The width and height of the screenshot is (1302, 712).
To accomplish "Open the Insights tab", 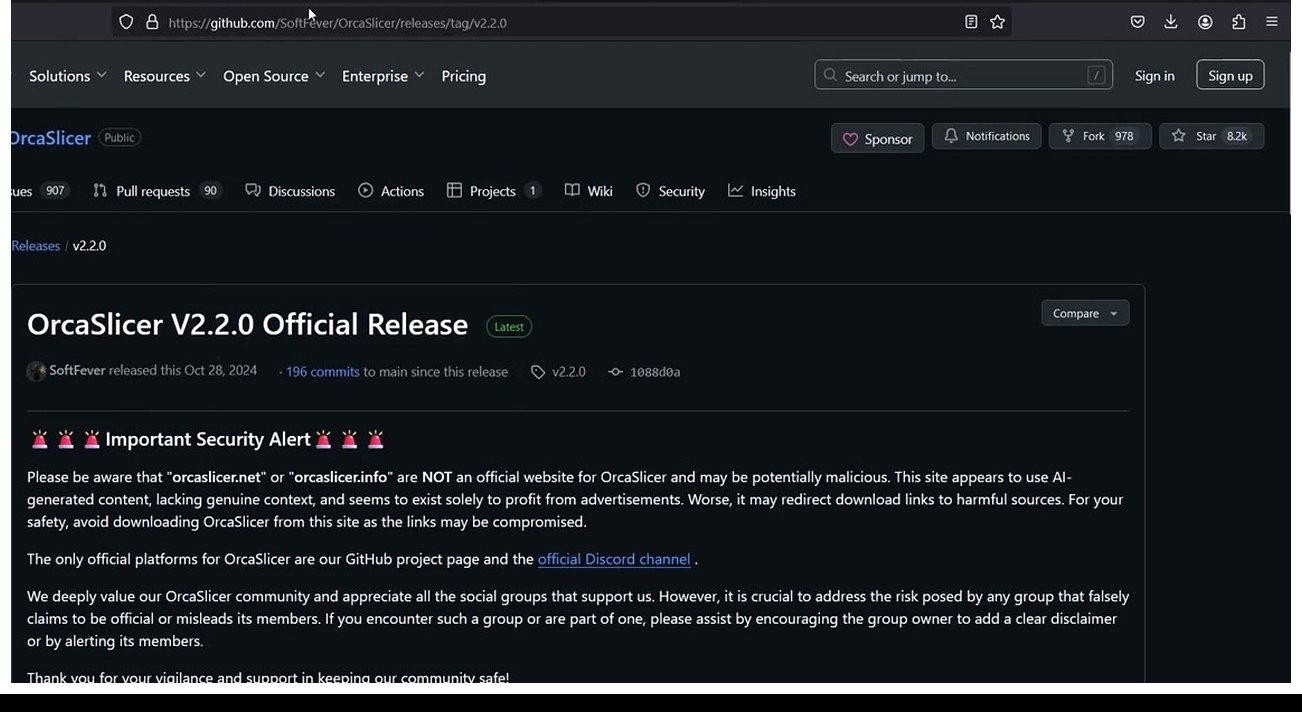I will (762, 191).
